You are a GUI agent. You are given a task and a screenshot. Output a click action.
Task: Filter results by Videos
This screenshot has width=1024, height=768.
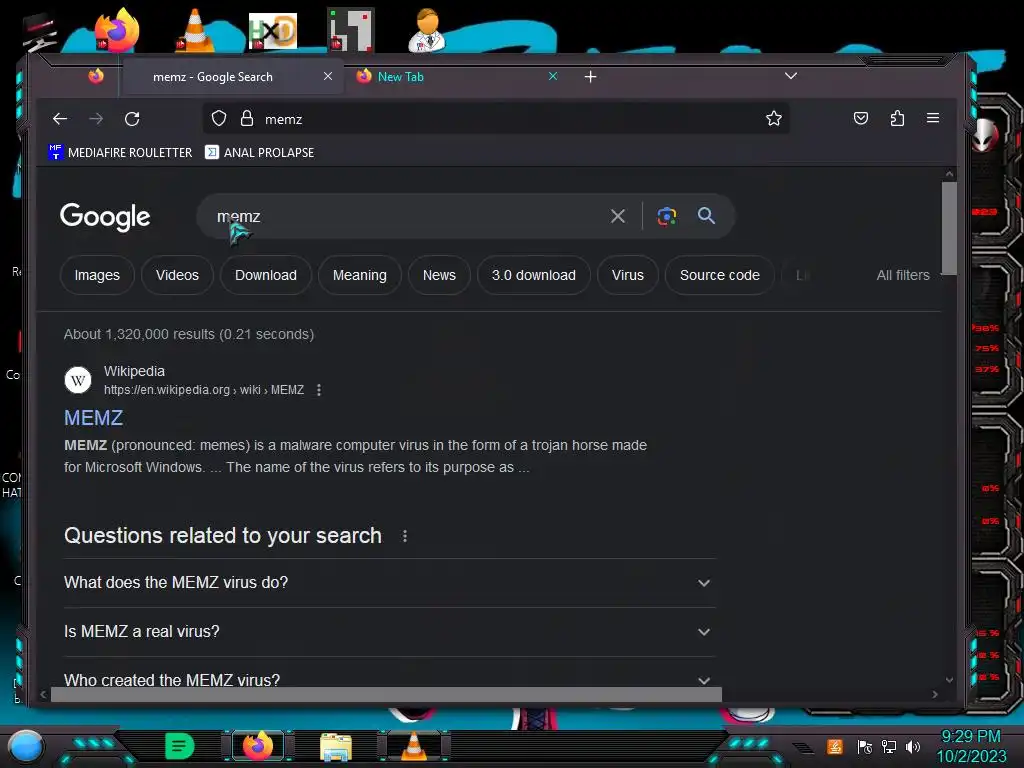pyautogui.click(x=177, y=275)
